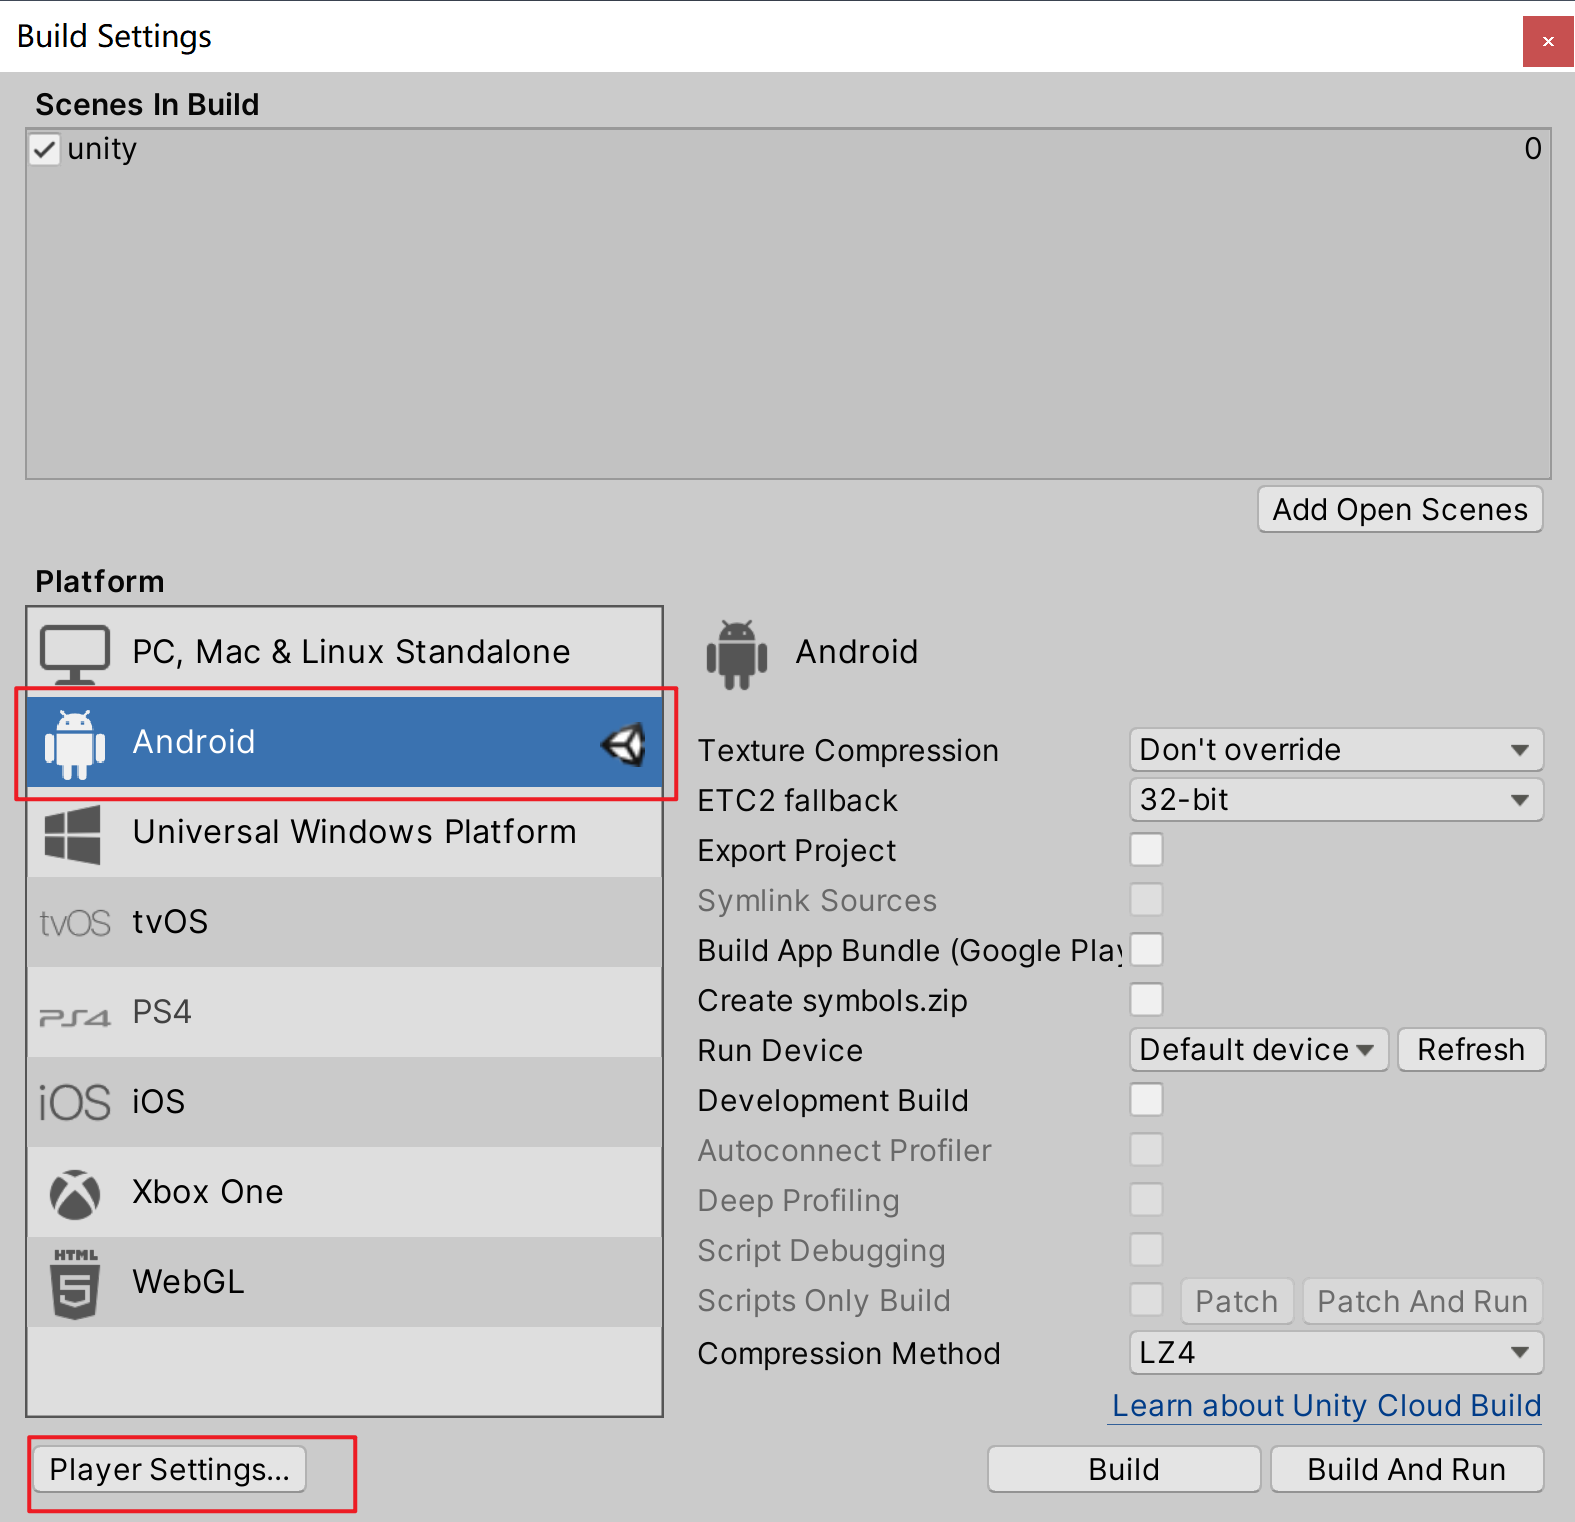Toggle the Symlink Sources checkbox
Viewport: 1575px width, 1522px height.
[x=1146, y=900]
